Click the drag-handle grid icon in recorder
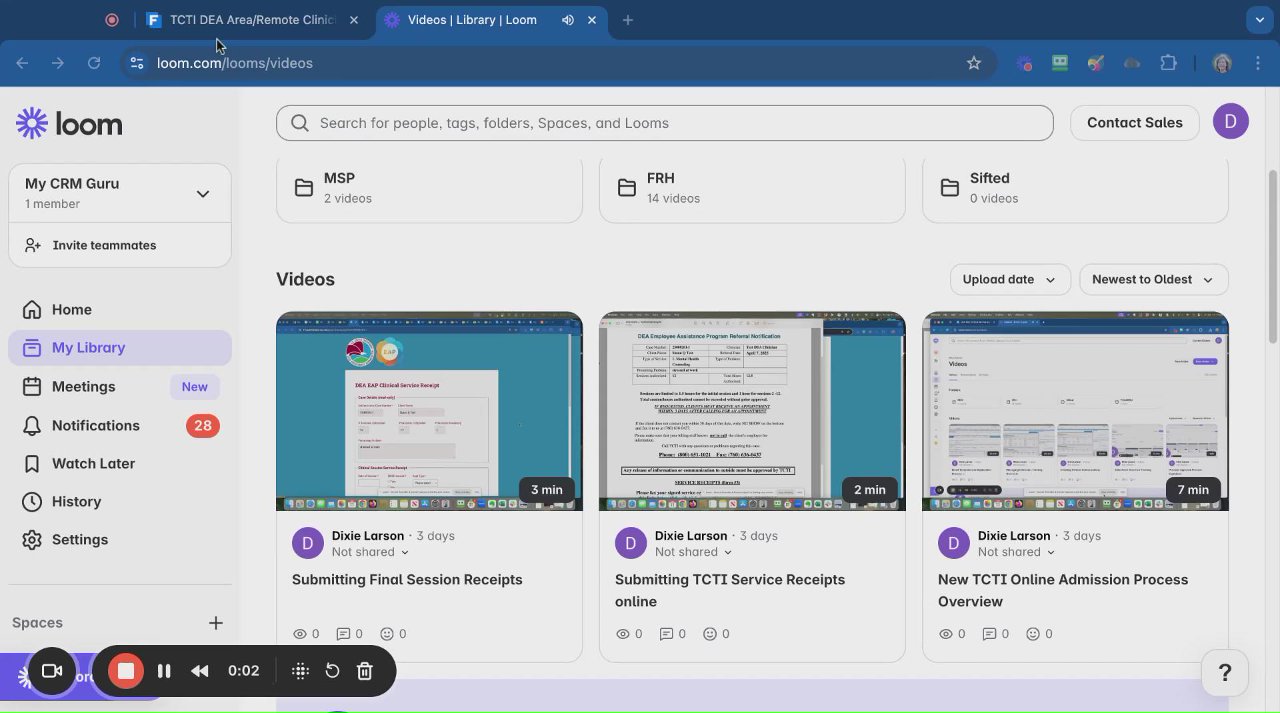 click(x=300, y=671)
